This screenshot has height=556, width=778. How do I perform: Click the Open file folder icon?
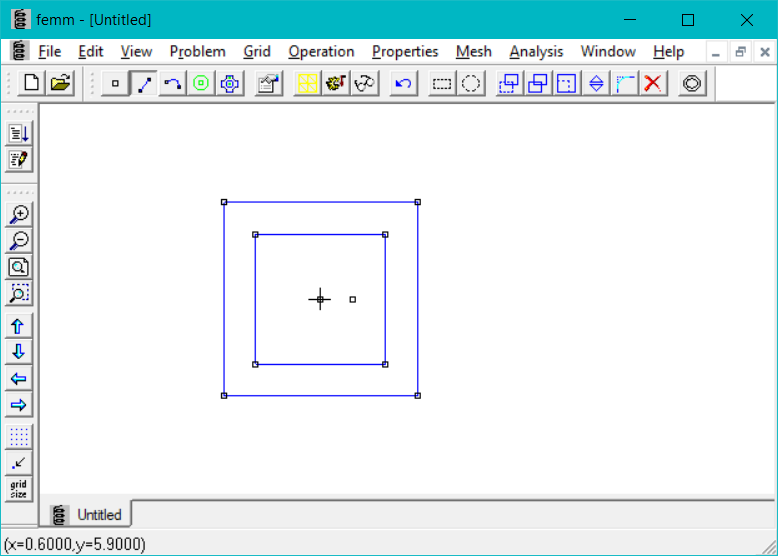pos(60,84)
